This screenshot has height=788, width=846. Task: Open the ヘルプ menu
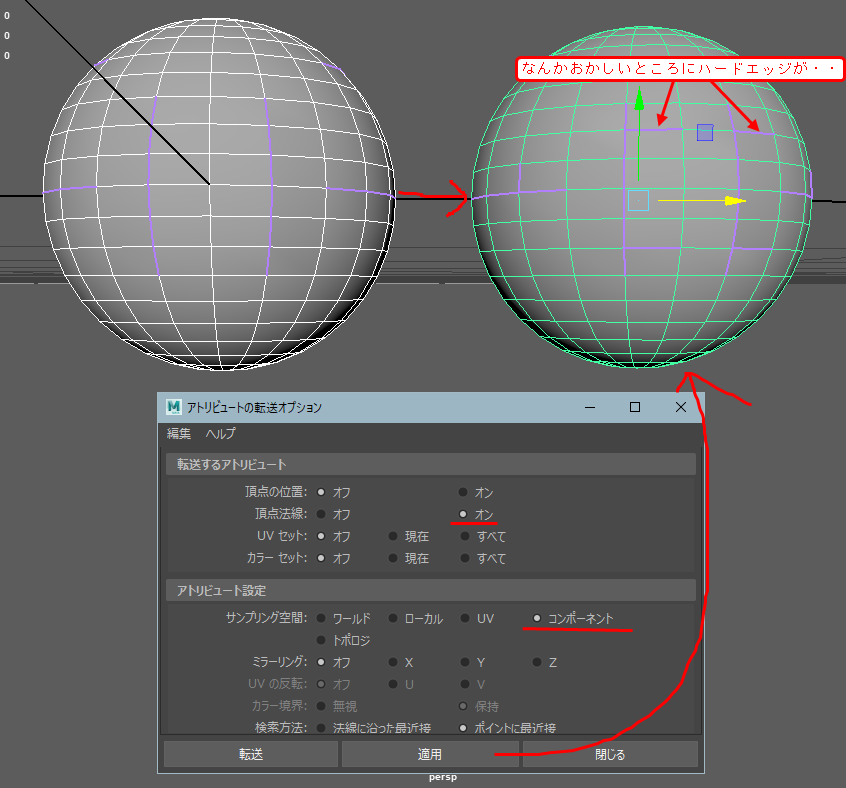[x=220, y=433]
